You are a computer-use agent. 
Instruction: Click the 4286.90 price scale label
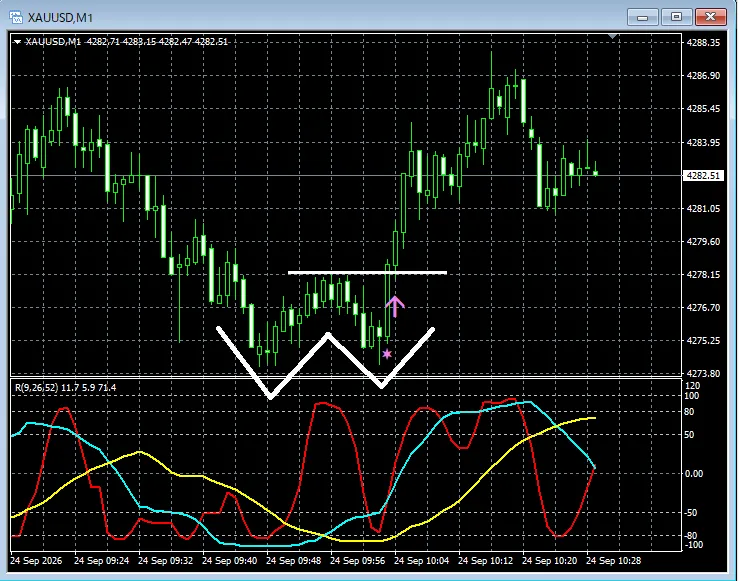(703, 75)
